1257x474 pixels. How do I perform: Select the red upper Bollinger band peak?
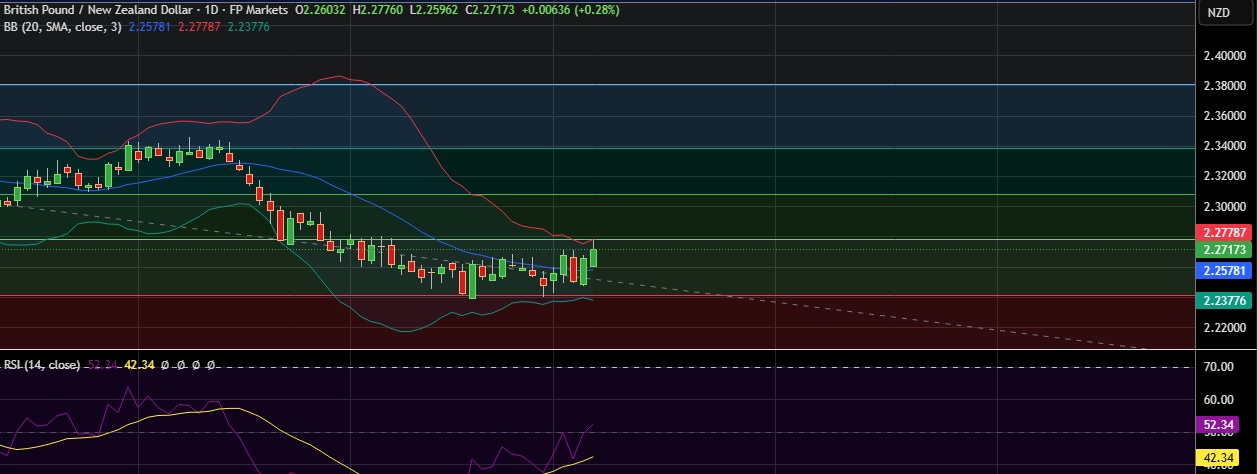[x=342, y=76]
